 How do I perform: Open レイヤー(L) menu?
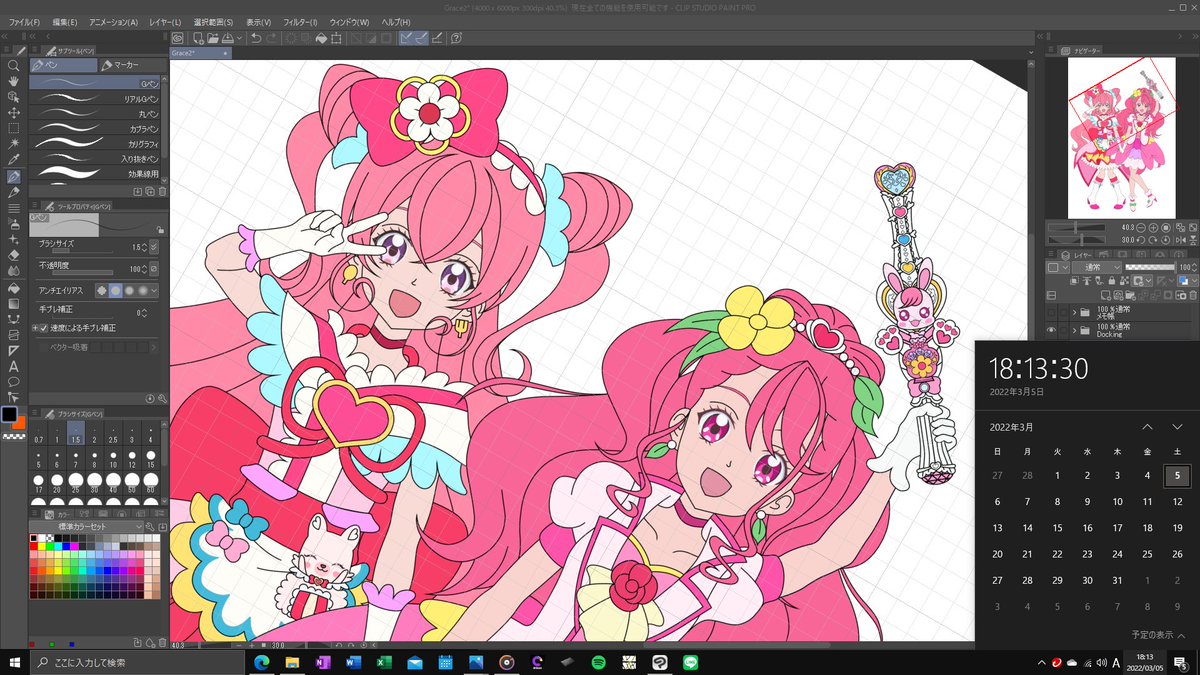[166, 22]
